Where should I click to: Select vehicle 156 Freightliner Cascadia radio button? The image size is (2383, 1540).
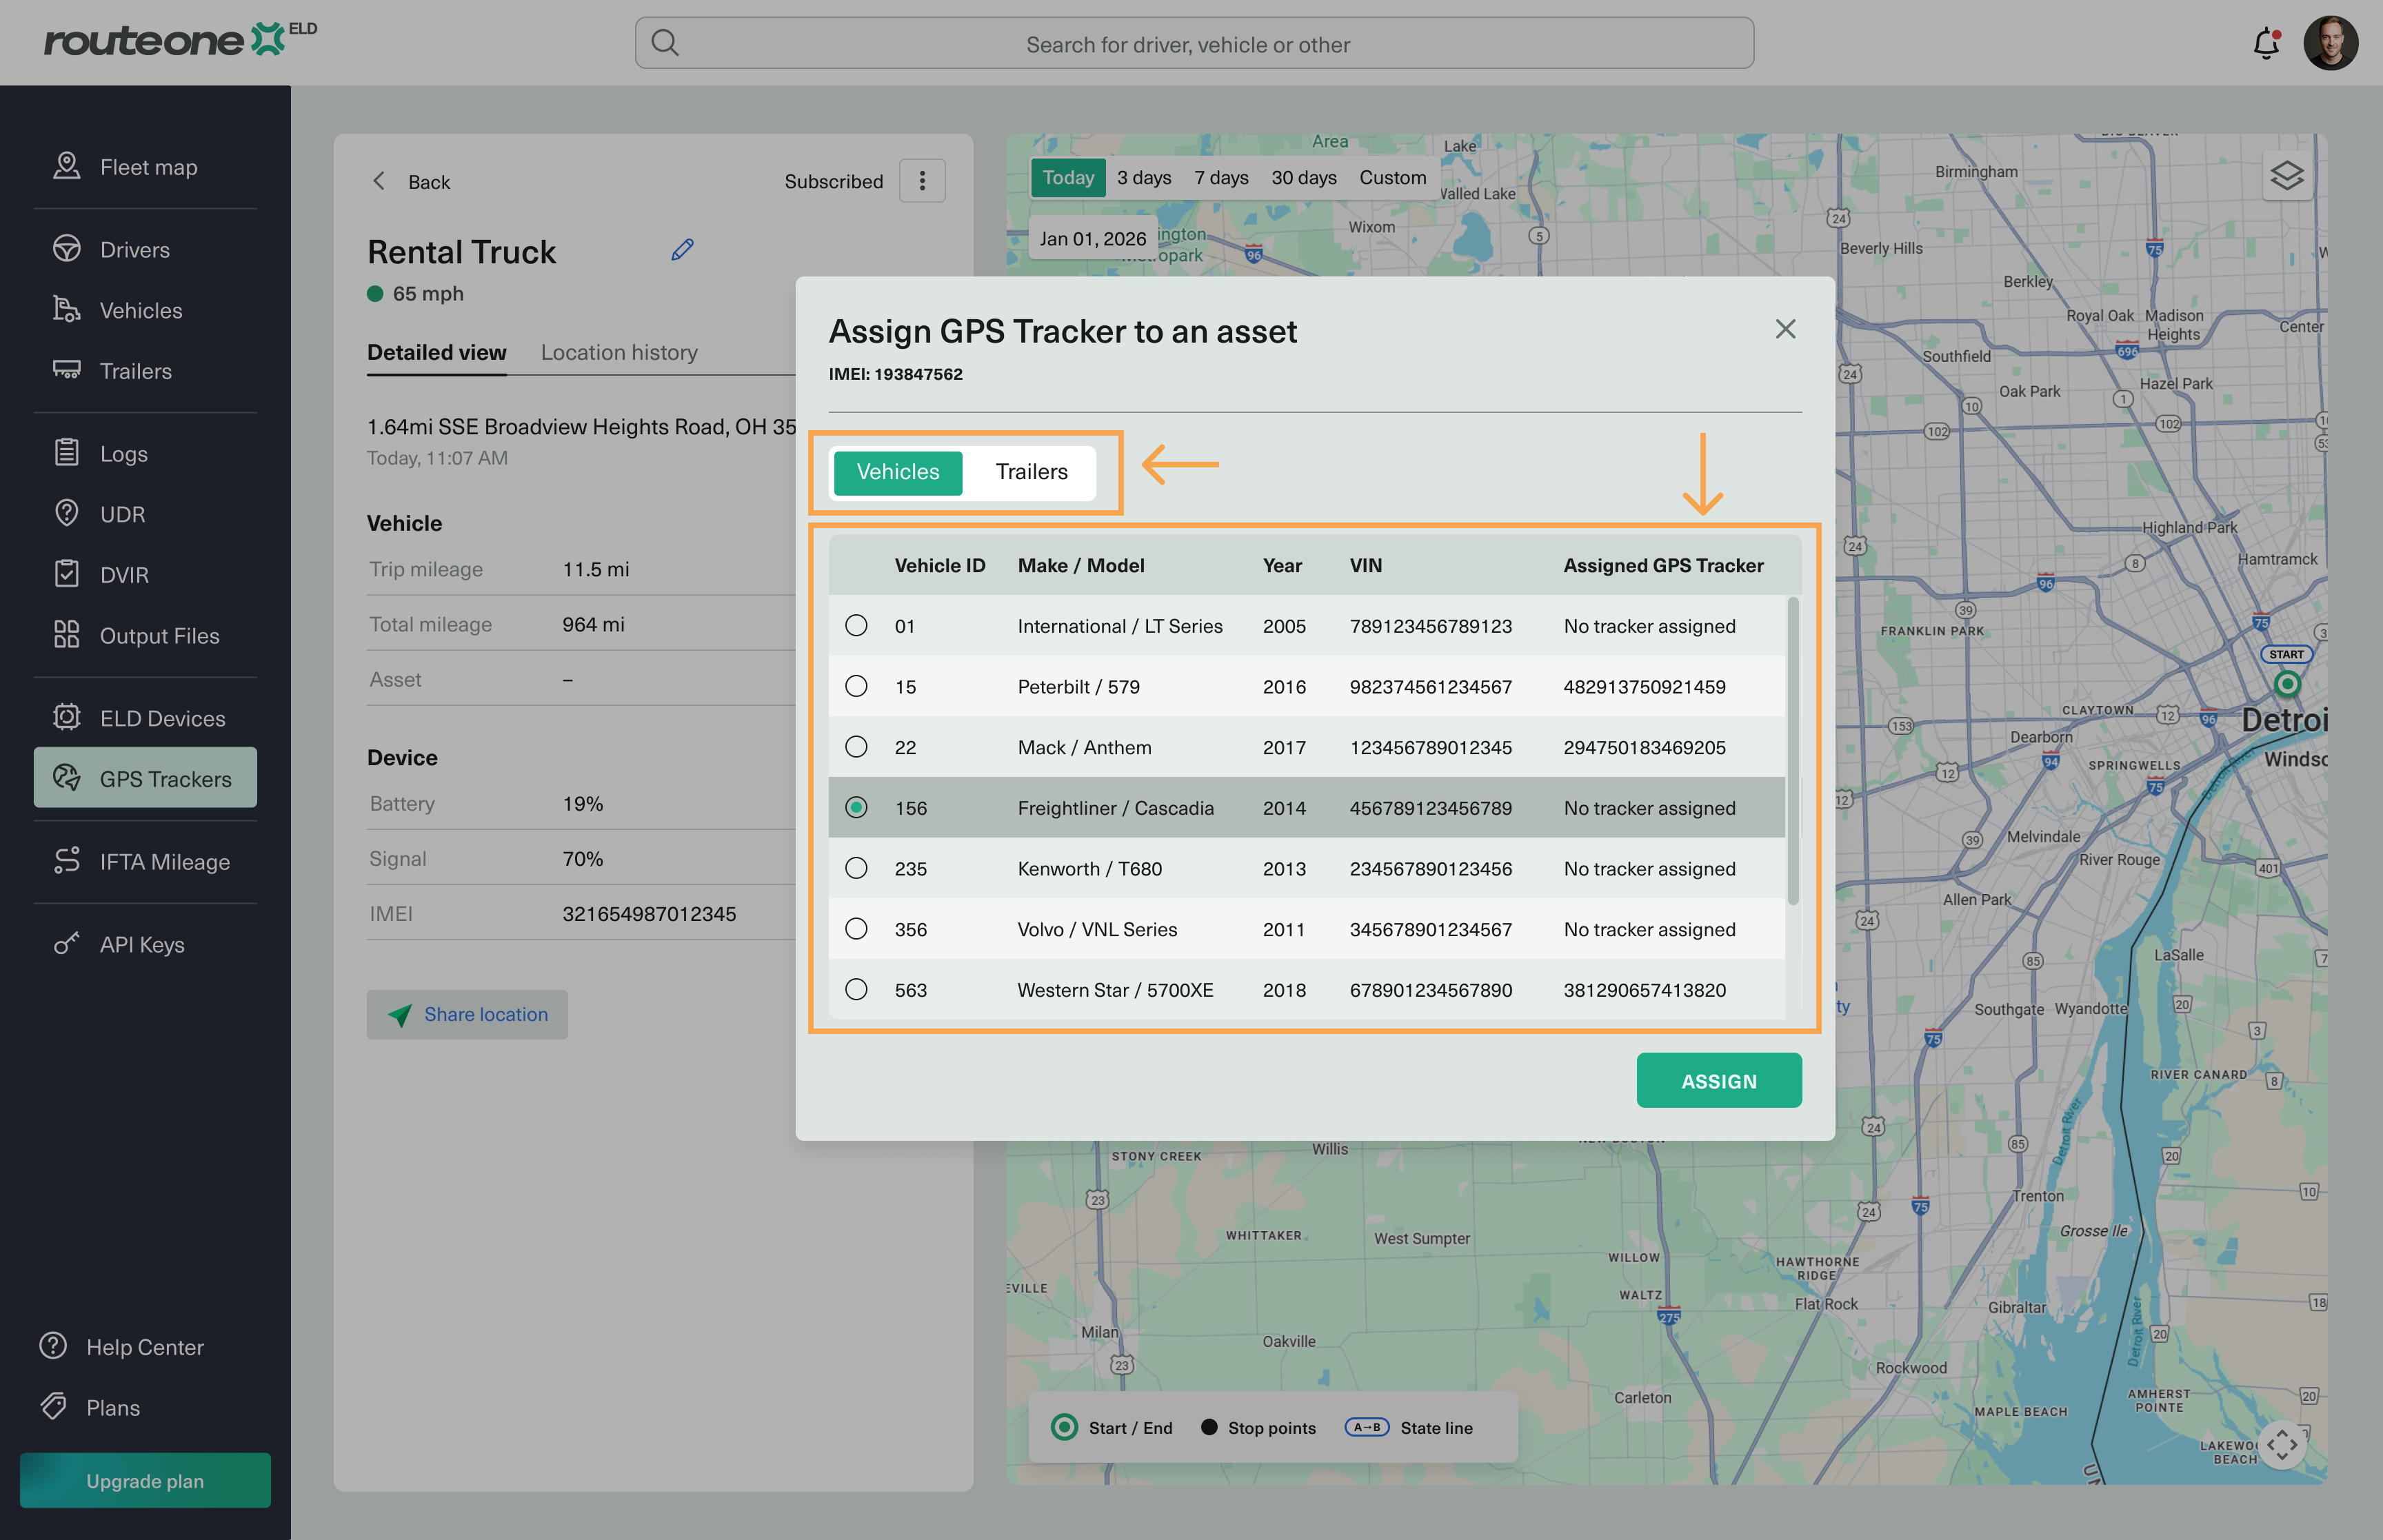[856, 807]
